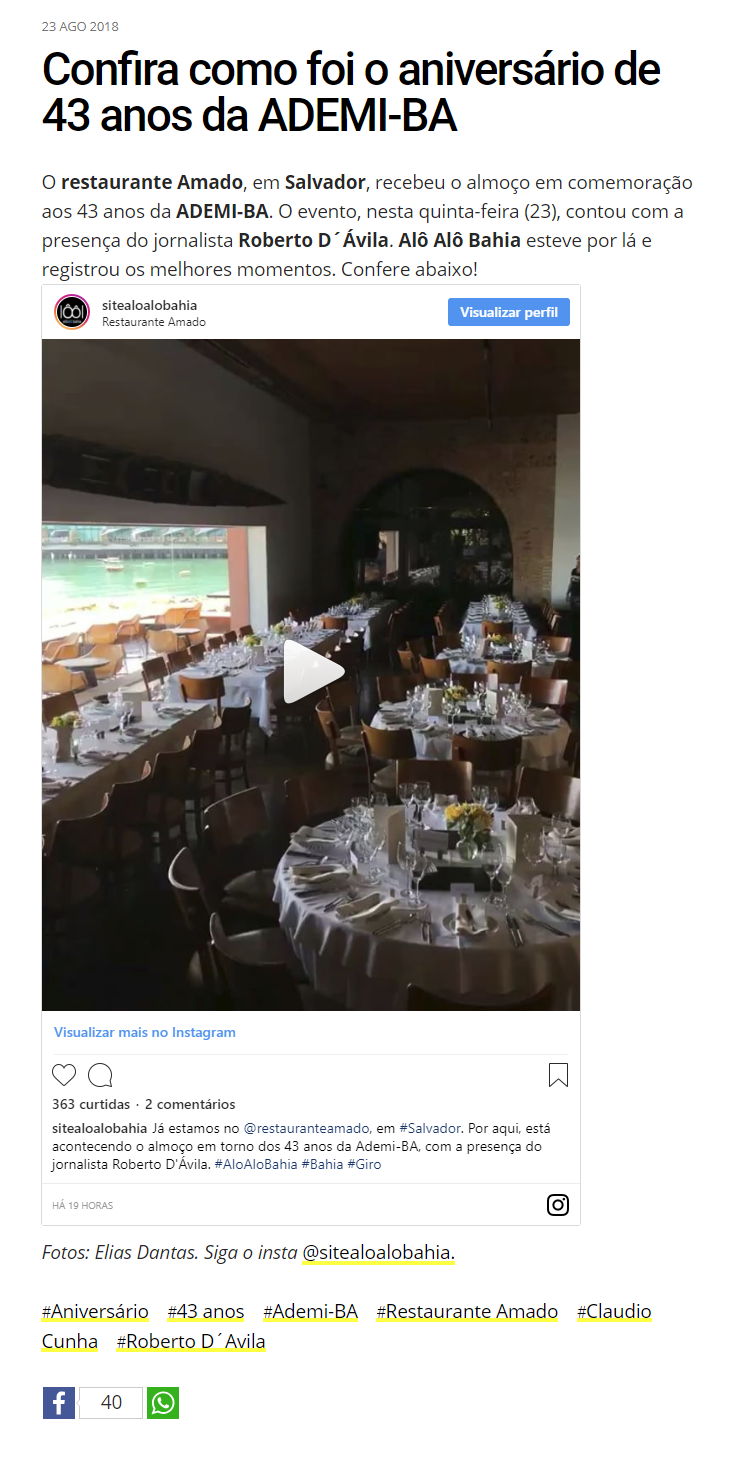Open the @restauranteamado mention link

pos(307,1128)
